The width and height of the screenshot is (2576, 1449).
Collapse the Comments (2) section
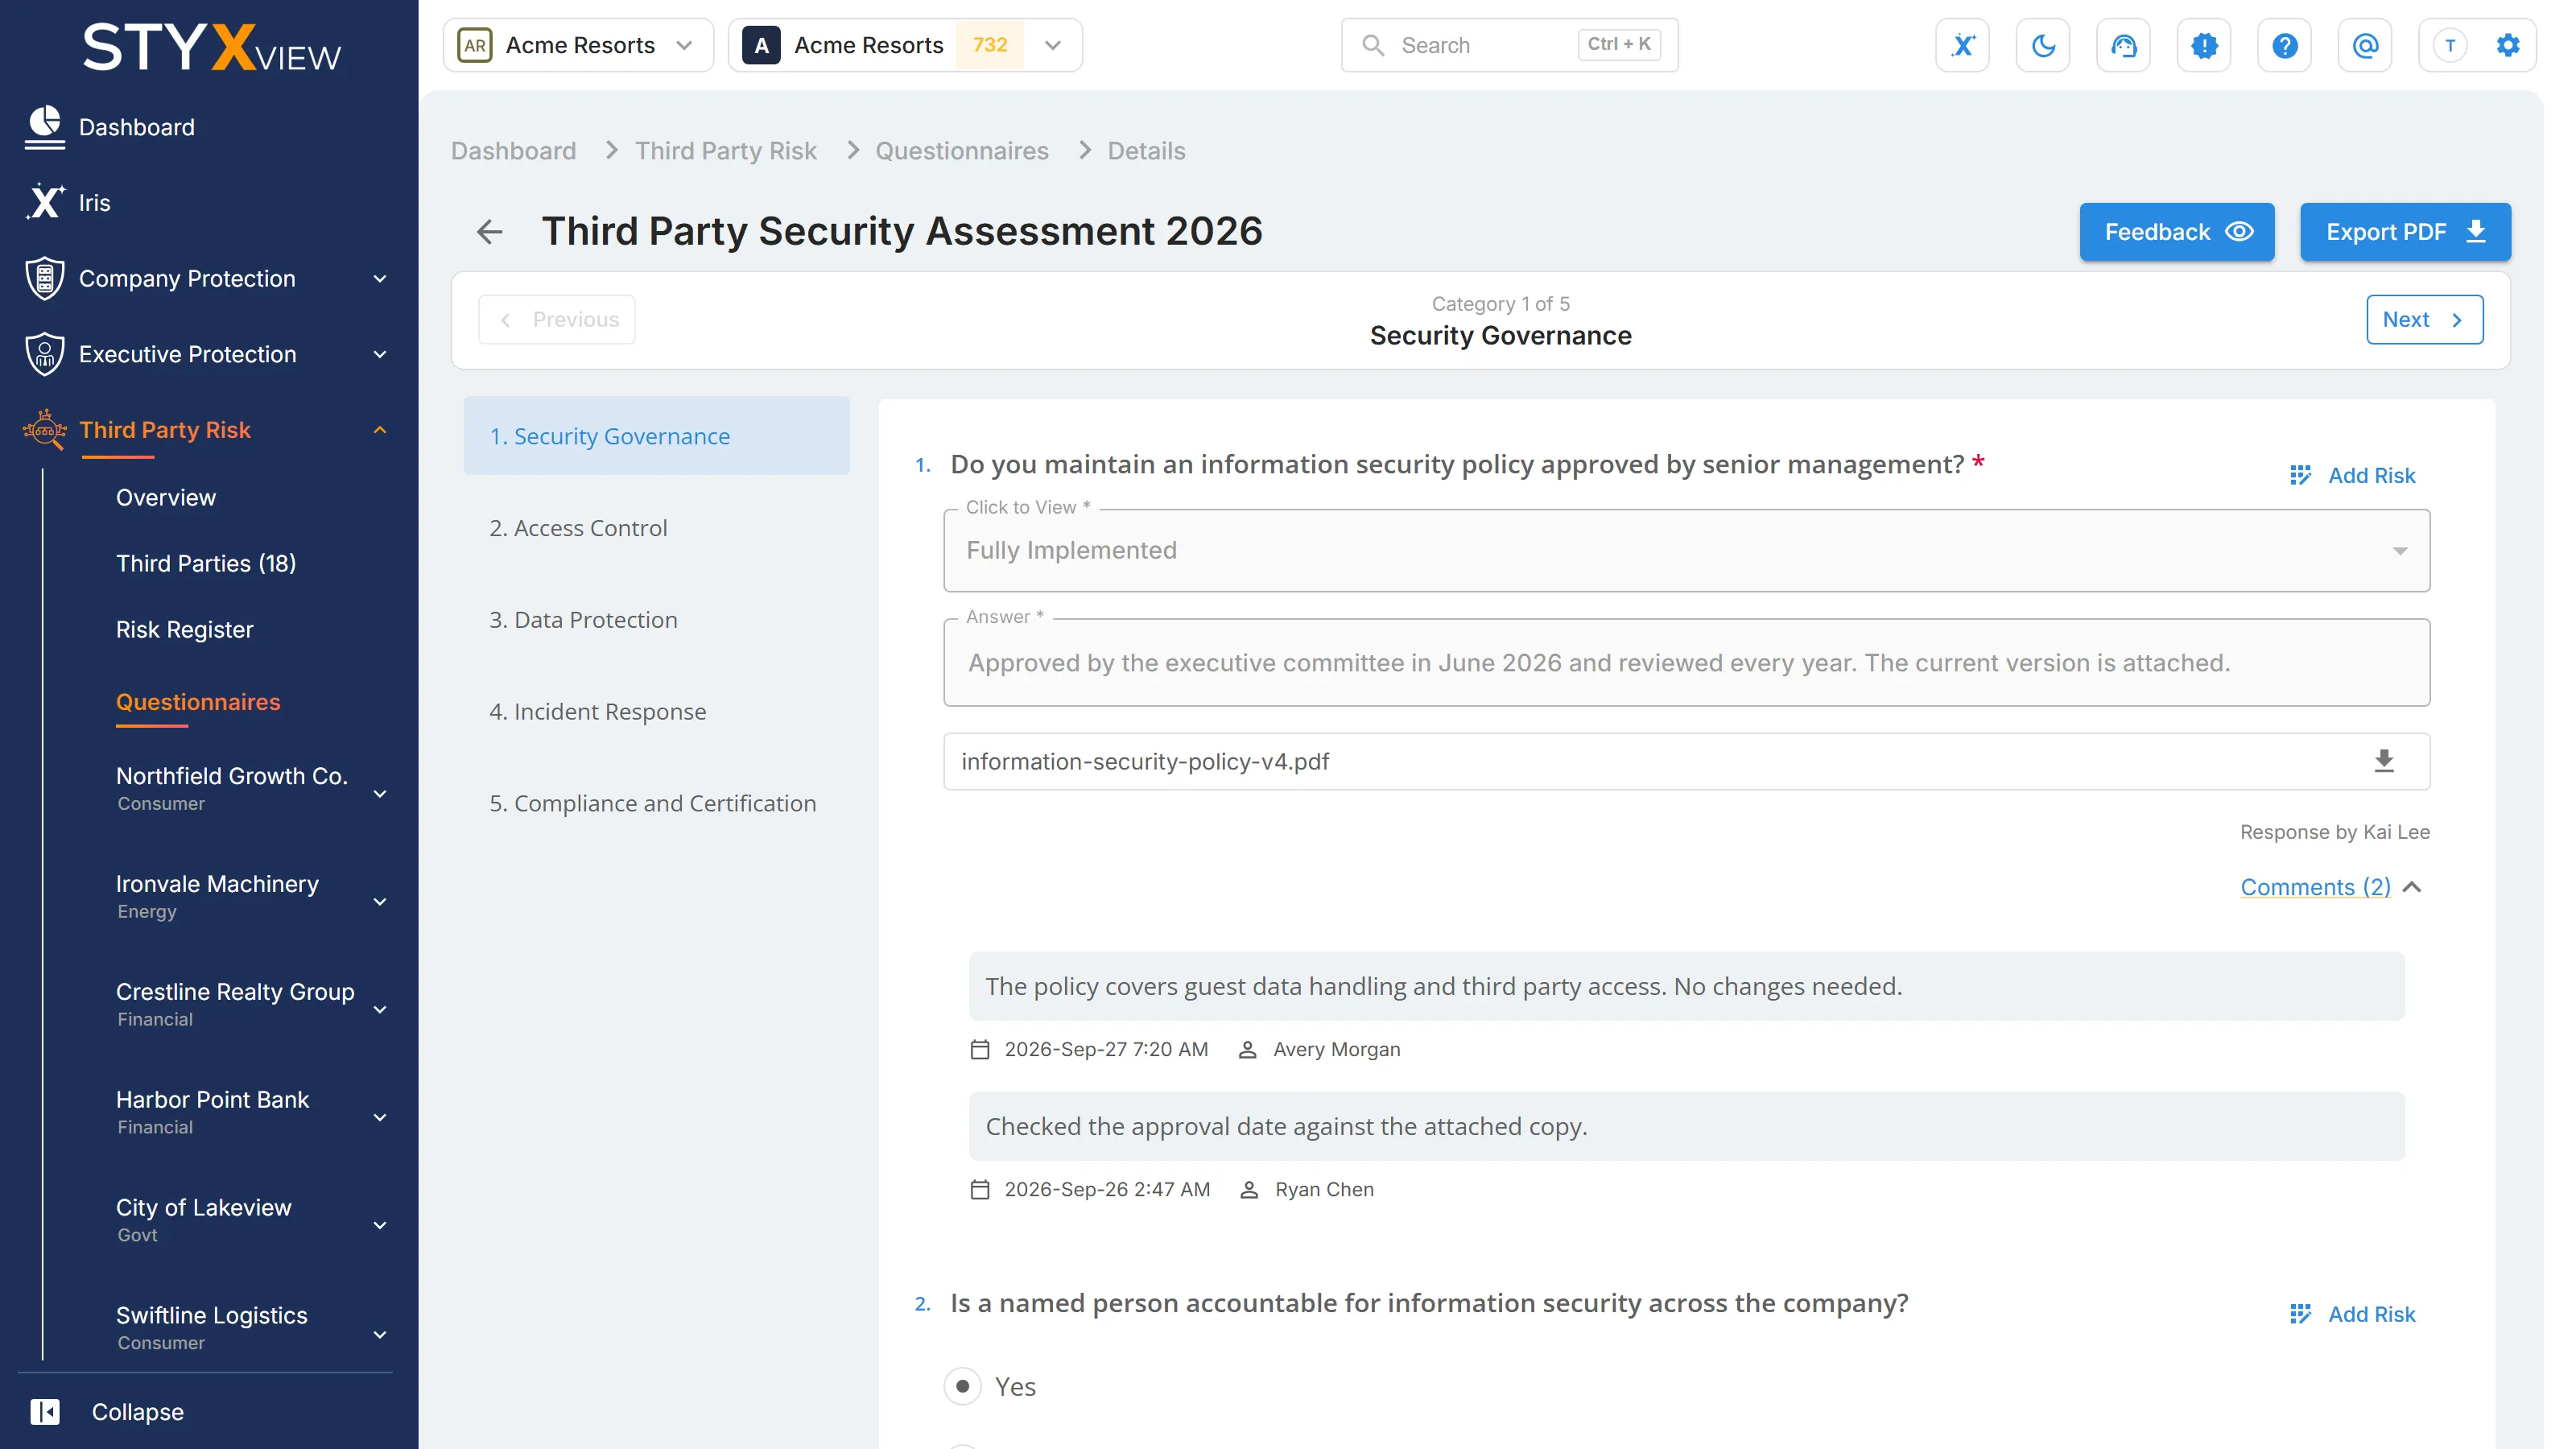2330,887
